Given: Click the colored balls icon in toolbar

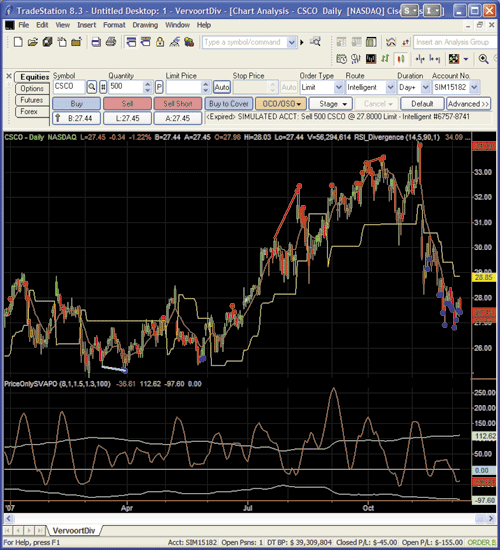Looking at the screenshot, I should click(x=189, y=42).
